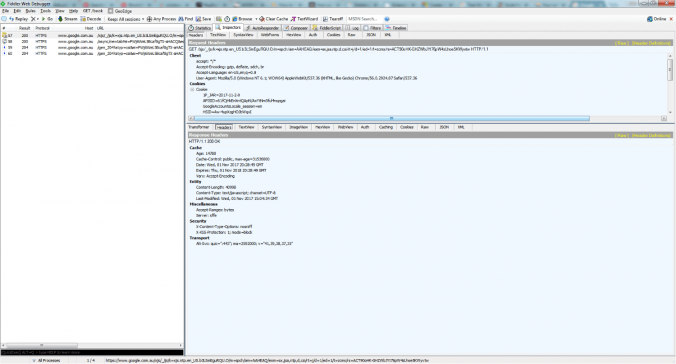The height and width of the screenshot is (364, 676).
Task: Select the Any Process crosshair icon
Action: click(x=149, y=19)
